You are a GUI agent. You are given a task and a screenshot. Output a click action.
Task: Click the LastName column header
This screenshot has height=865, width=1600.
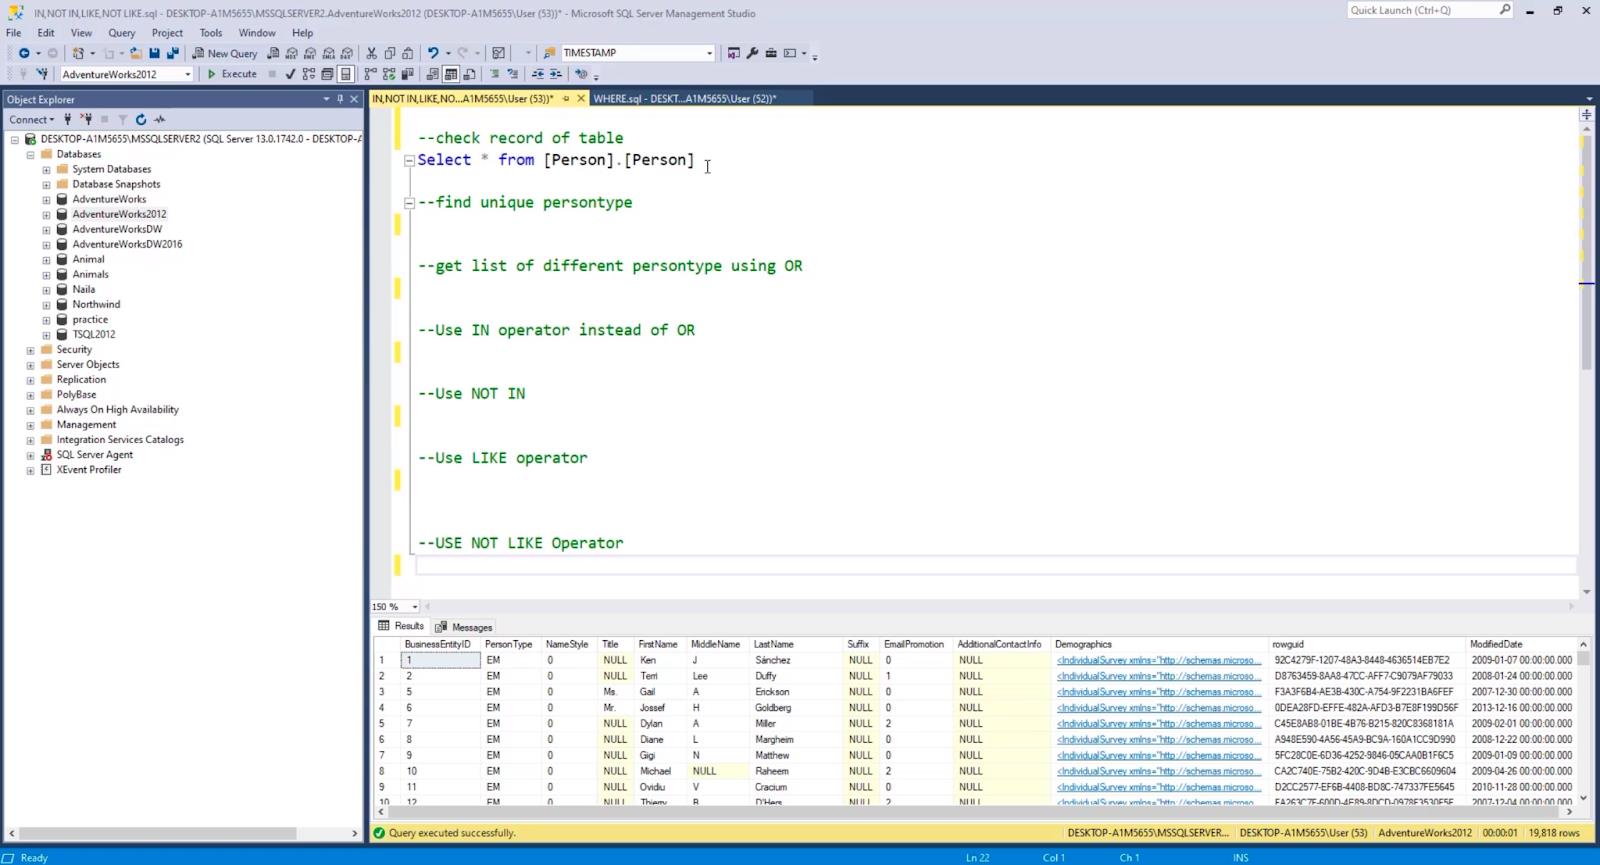tap(774, 644)
